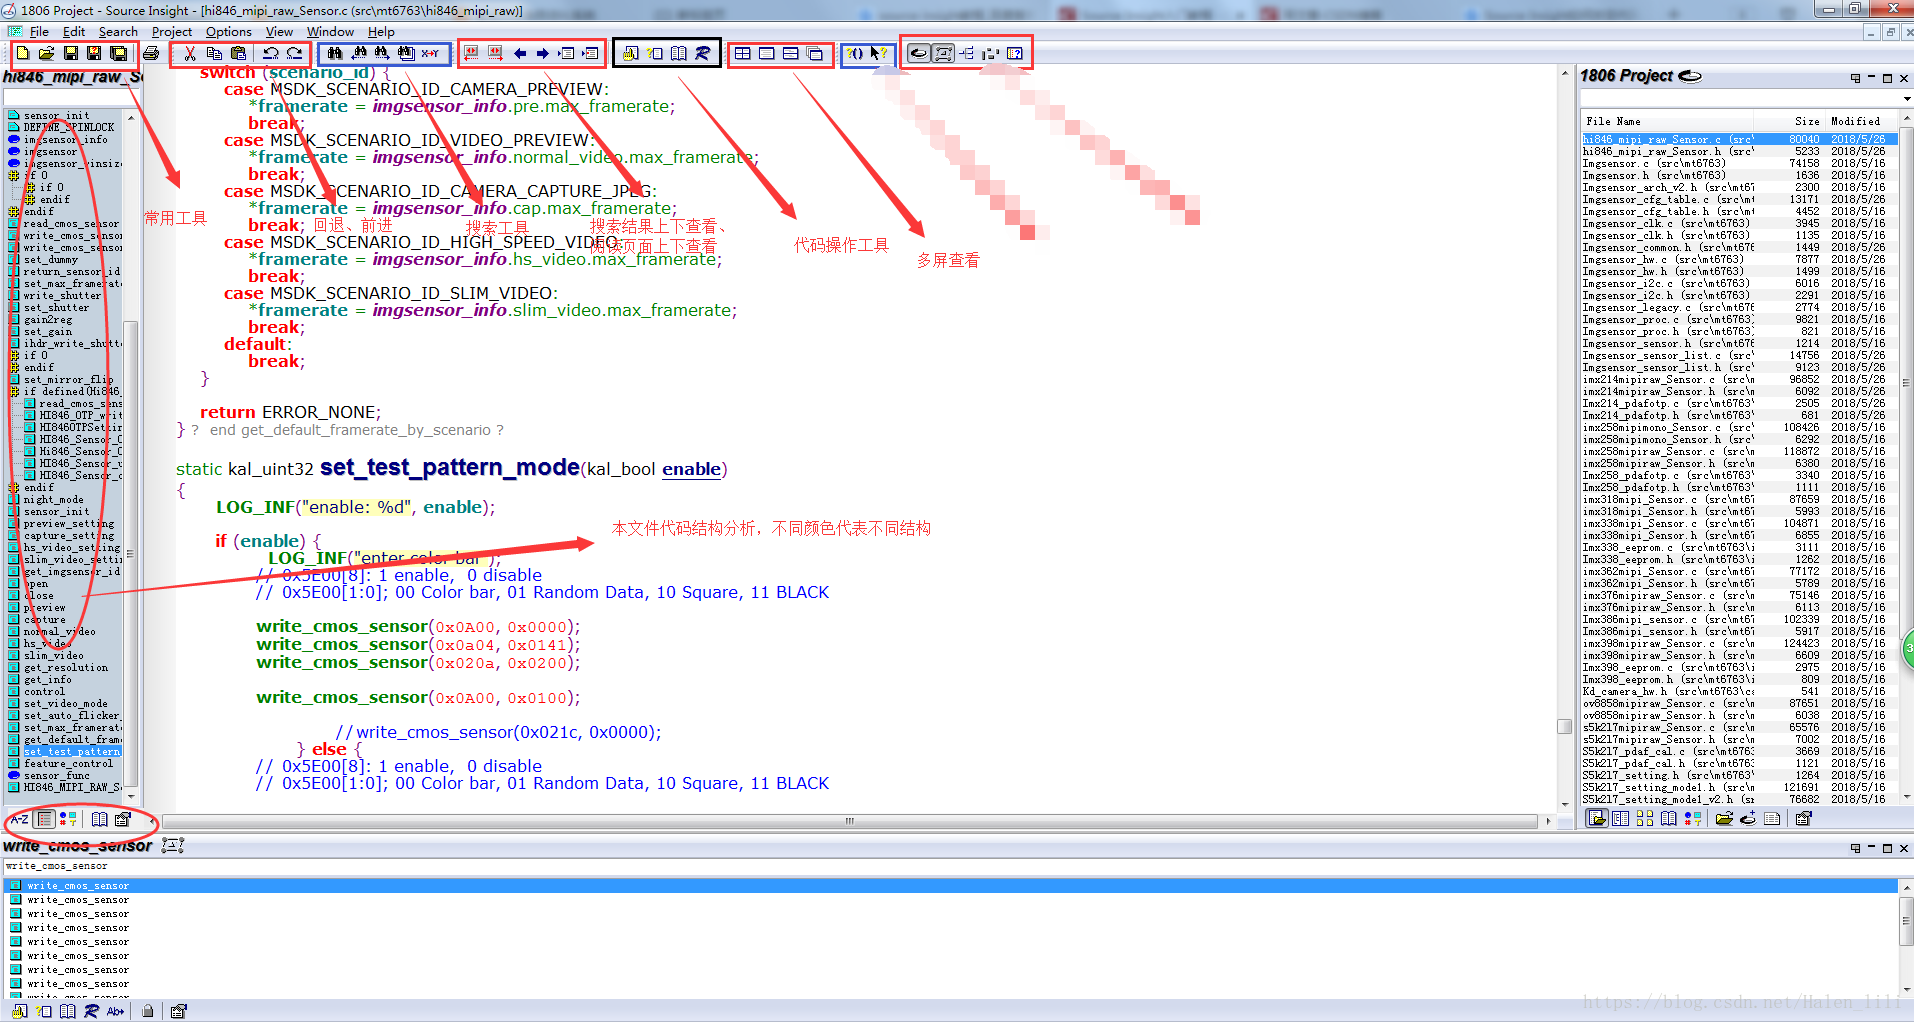Open project folder icon in 1806 Project panel
The height and width of the screenshot is (1022, 1914).
click(1724, 819)
